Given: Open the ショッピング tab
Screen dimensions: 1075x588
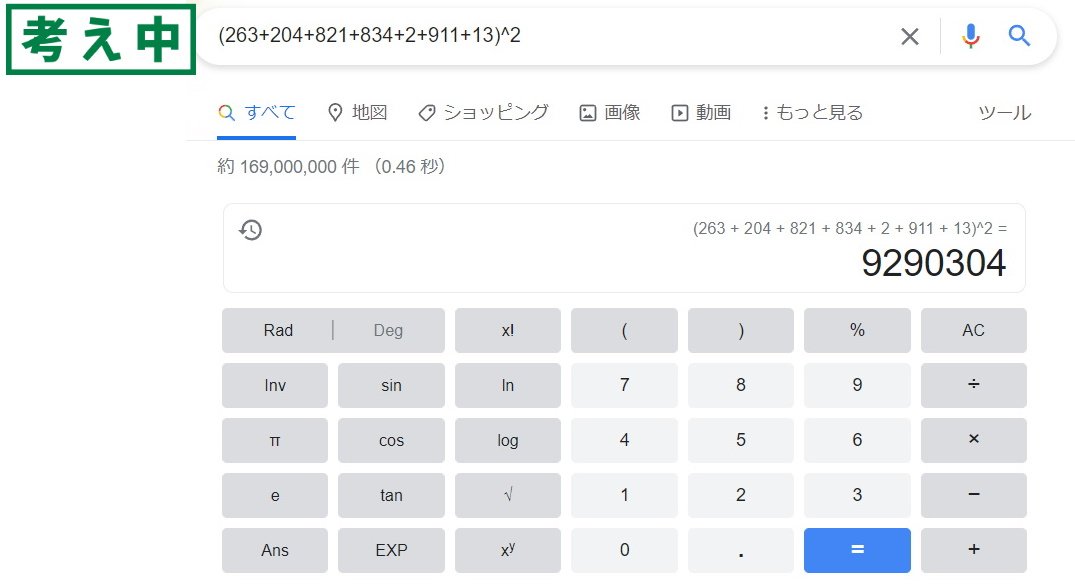Looking at the screenshot, I should (x=483, y=113).
